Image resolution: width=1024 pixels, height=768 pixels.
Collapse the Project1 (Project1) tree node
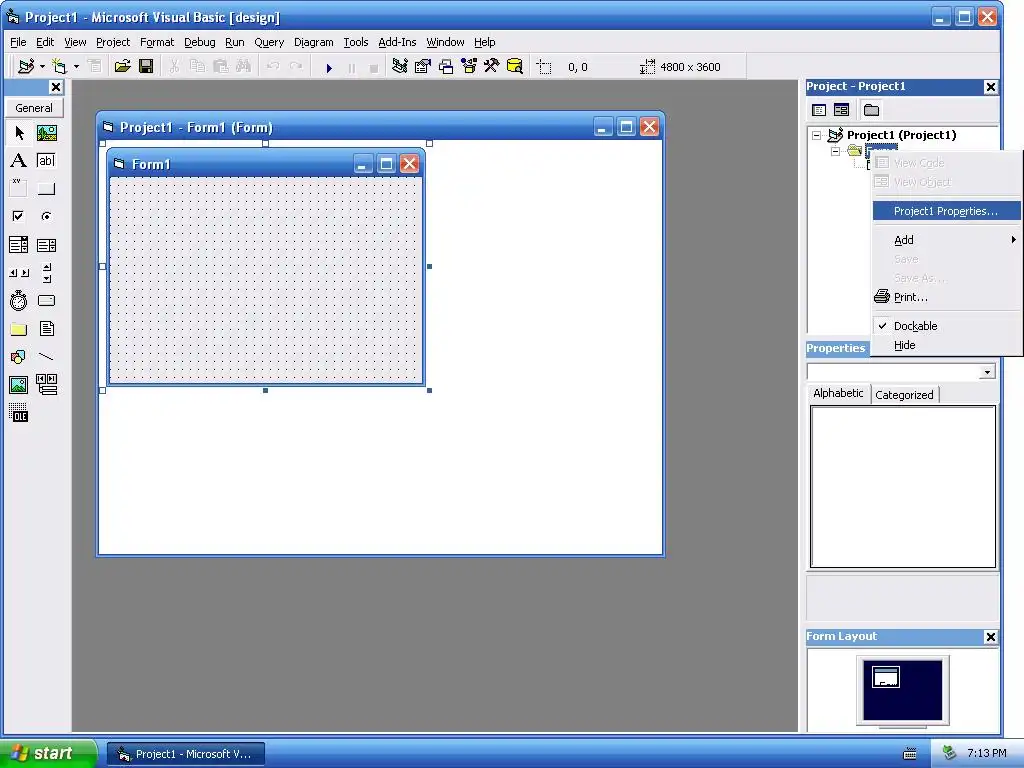[816, 135]
